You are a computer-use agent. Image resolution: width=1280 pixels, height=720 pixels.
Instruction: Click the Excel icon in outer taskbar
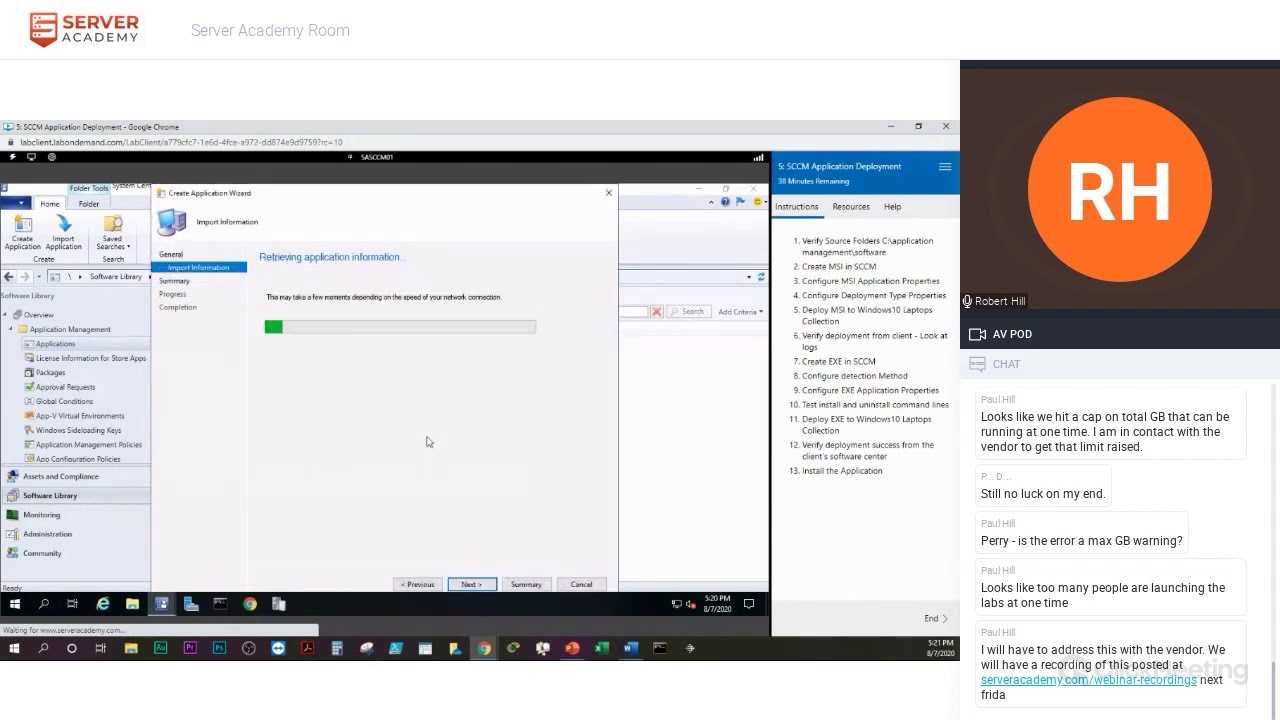(601, 648)
